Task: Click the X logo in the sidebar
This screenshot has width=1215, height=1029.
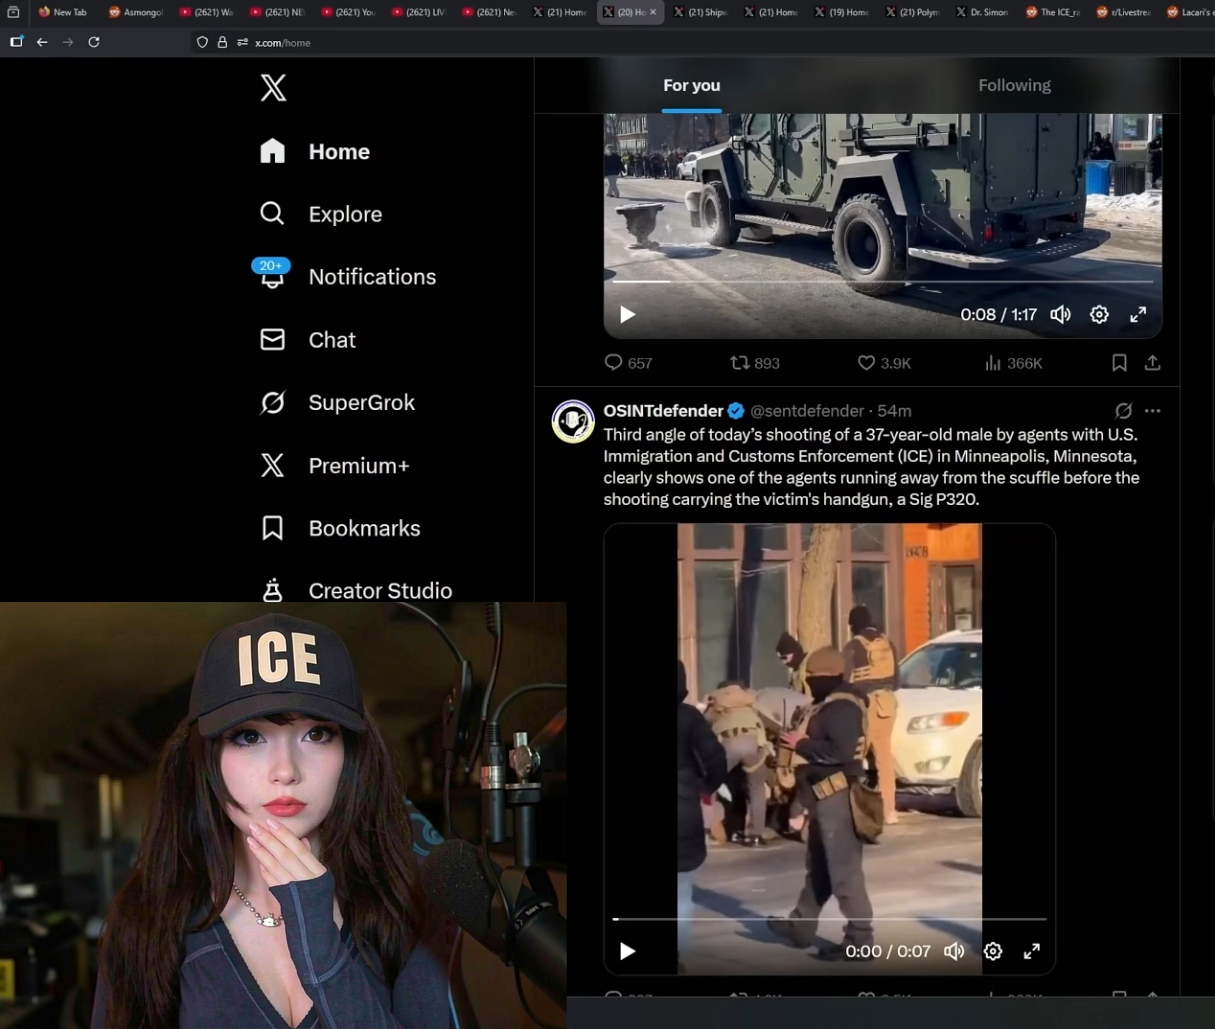Action: (273, 88)
